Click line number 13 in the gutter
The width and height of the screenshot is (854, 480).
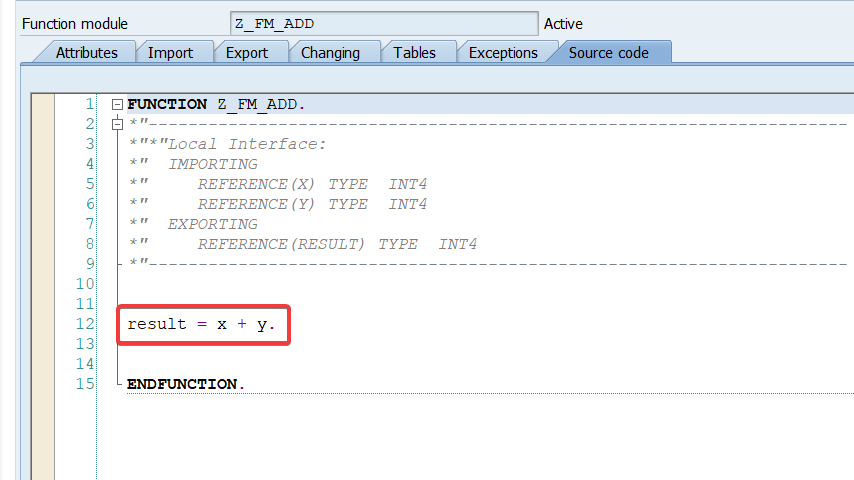point(85,344)
